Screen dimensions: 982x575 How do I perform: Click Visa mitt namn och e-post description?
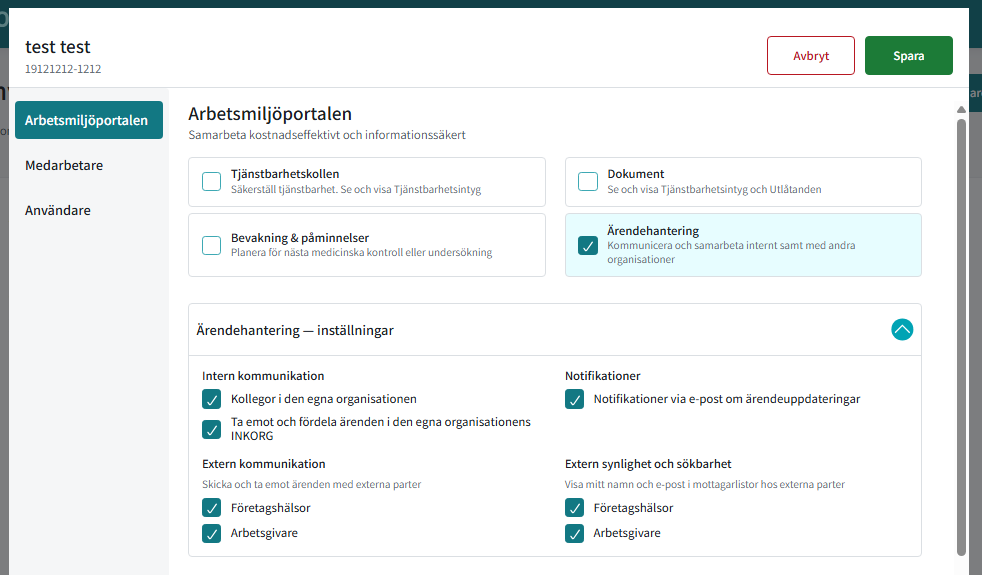coord(705,484)
